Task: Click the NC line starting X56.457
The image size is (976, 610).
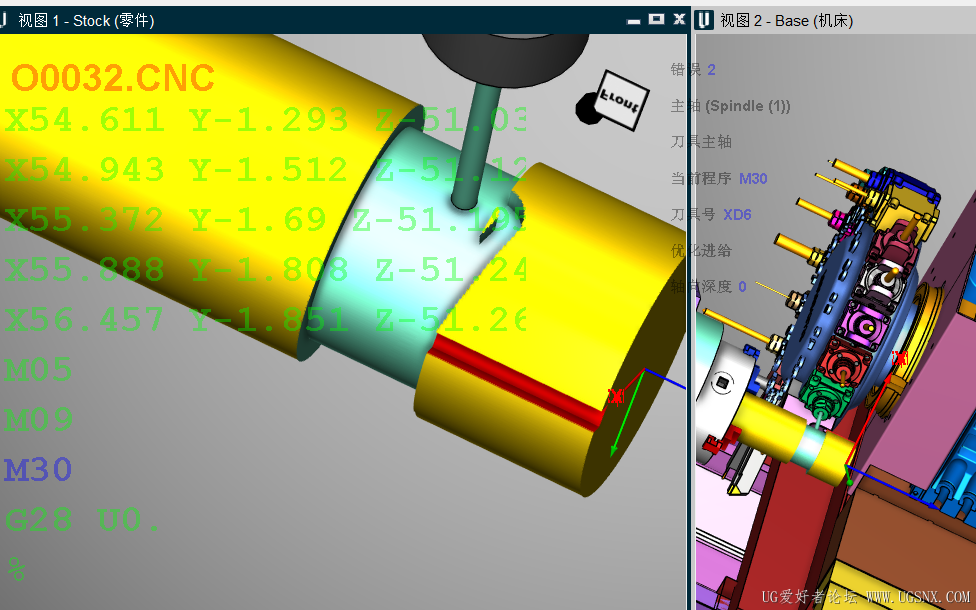Action: click(265, 319)
